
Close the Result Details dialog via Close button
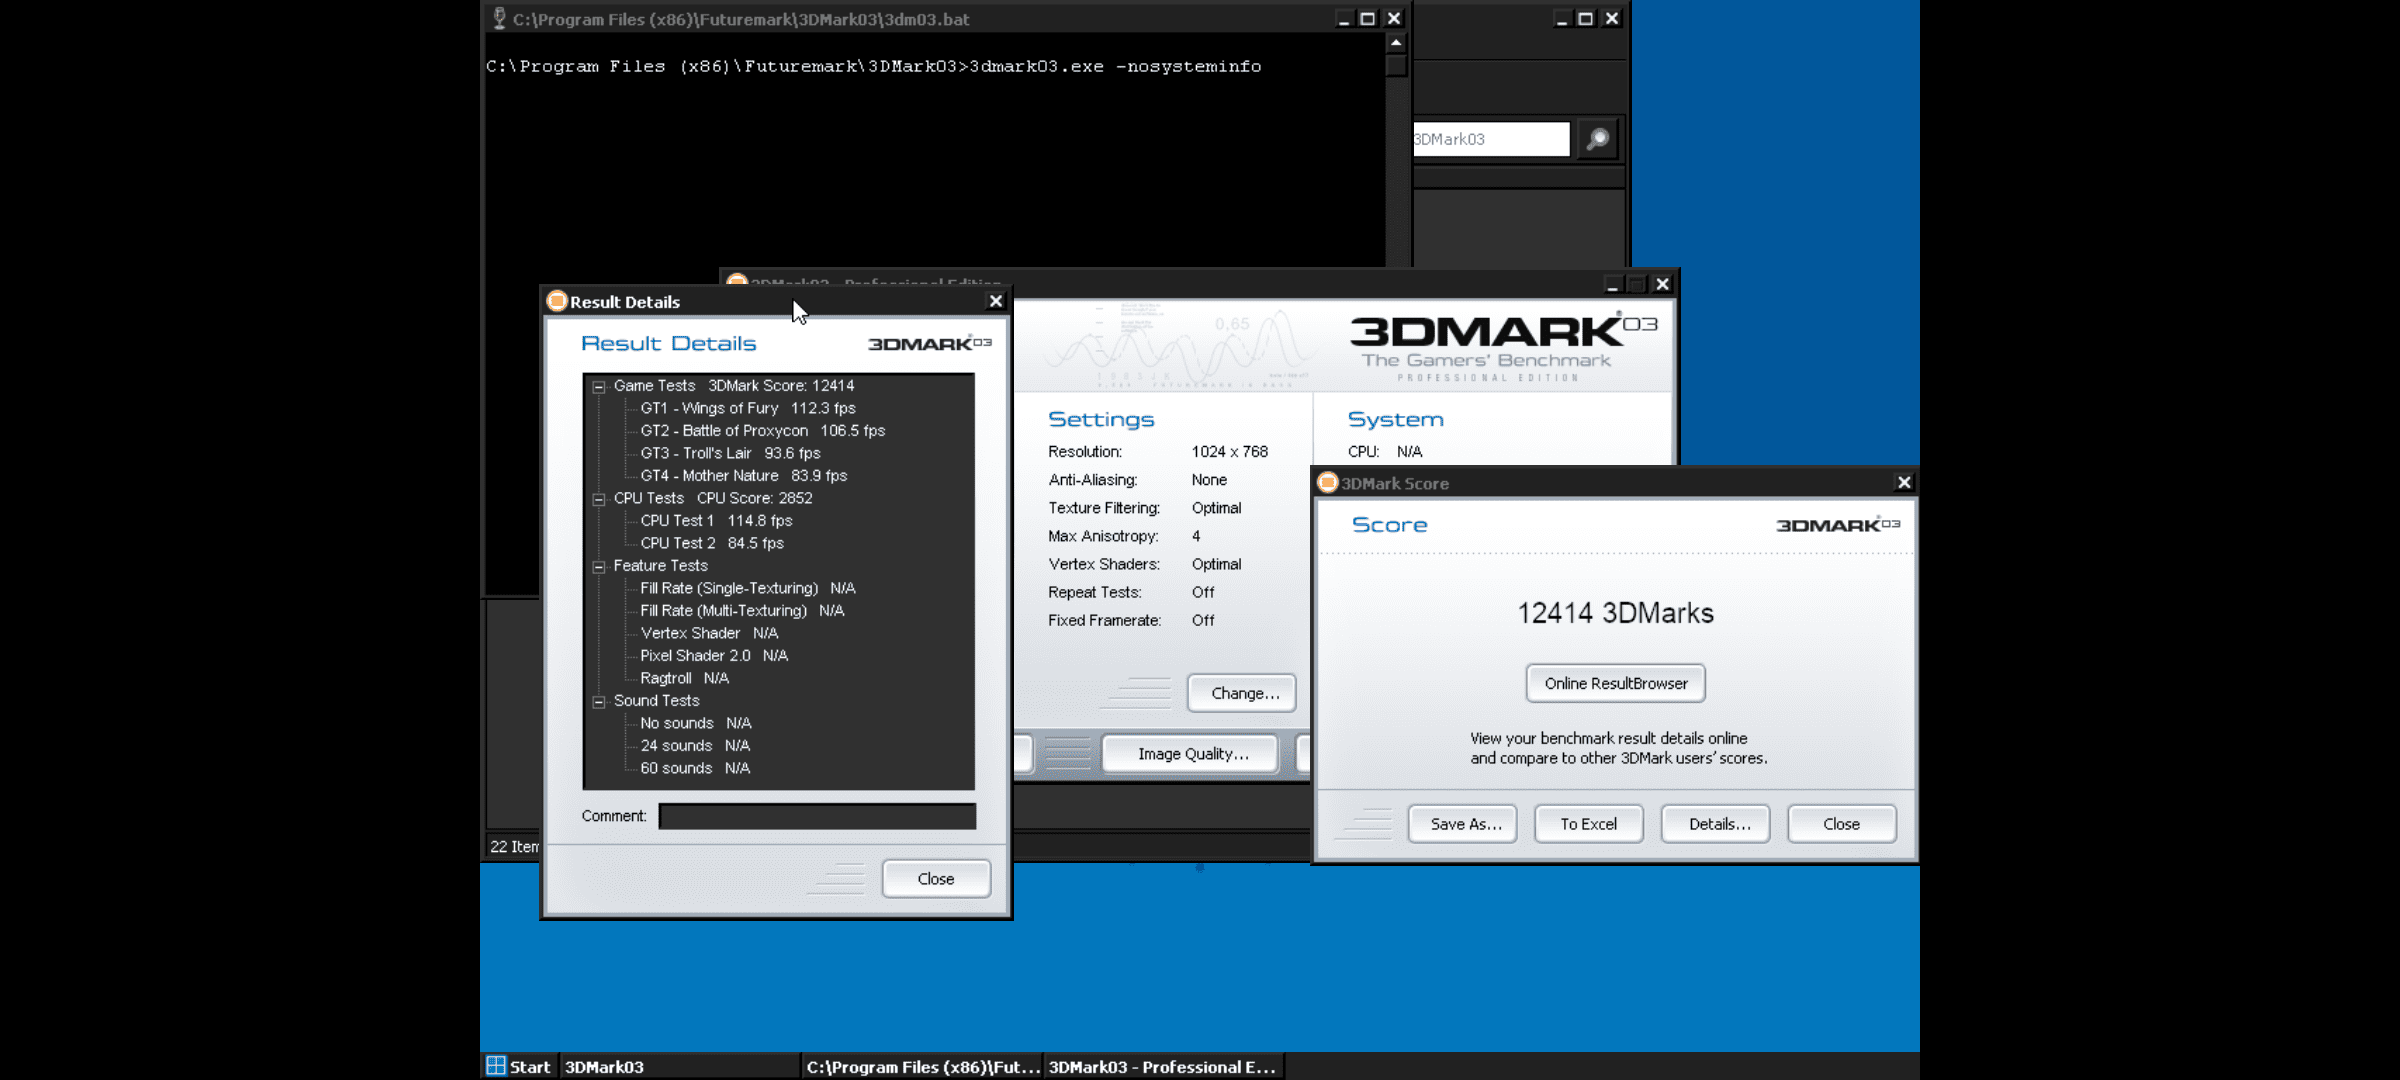tap(936, 879)
